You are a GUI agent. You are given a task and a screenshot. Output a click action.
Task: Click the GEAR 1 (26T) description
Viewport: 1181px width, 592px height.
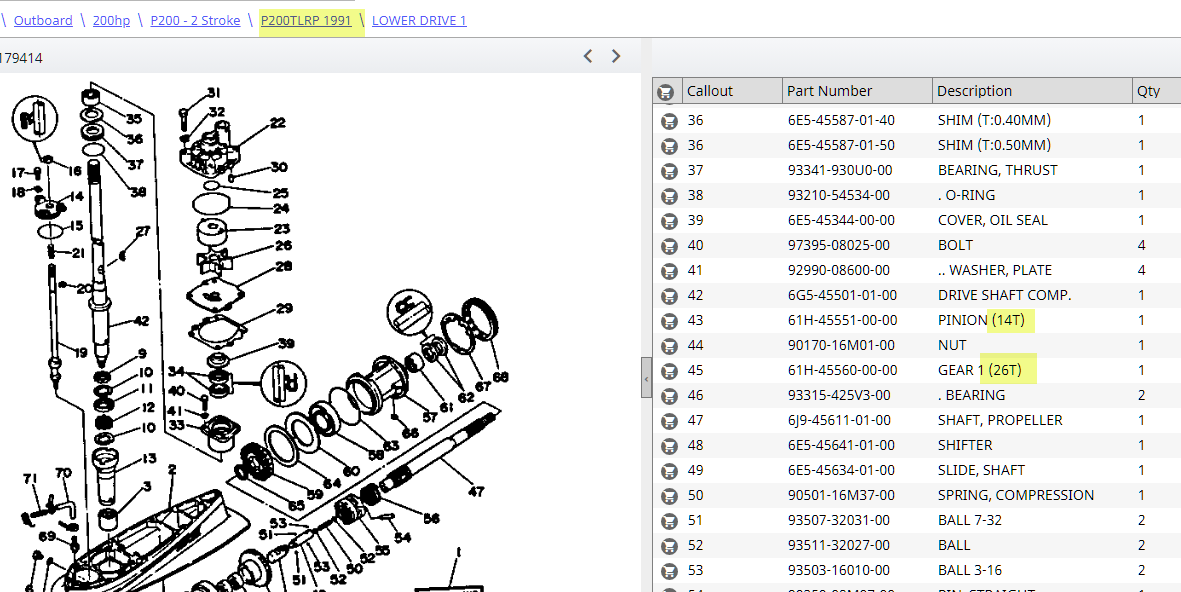[x=980, y=370]
